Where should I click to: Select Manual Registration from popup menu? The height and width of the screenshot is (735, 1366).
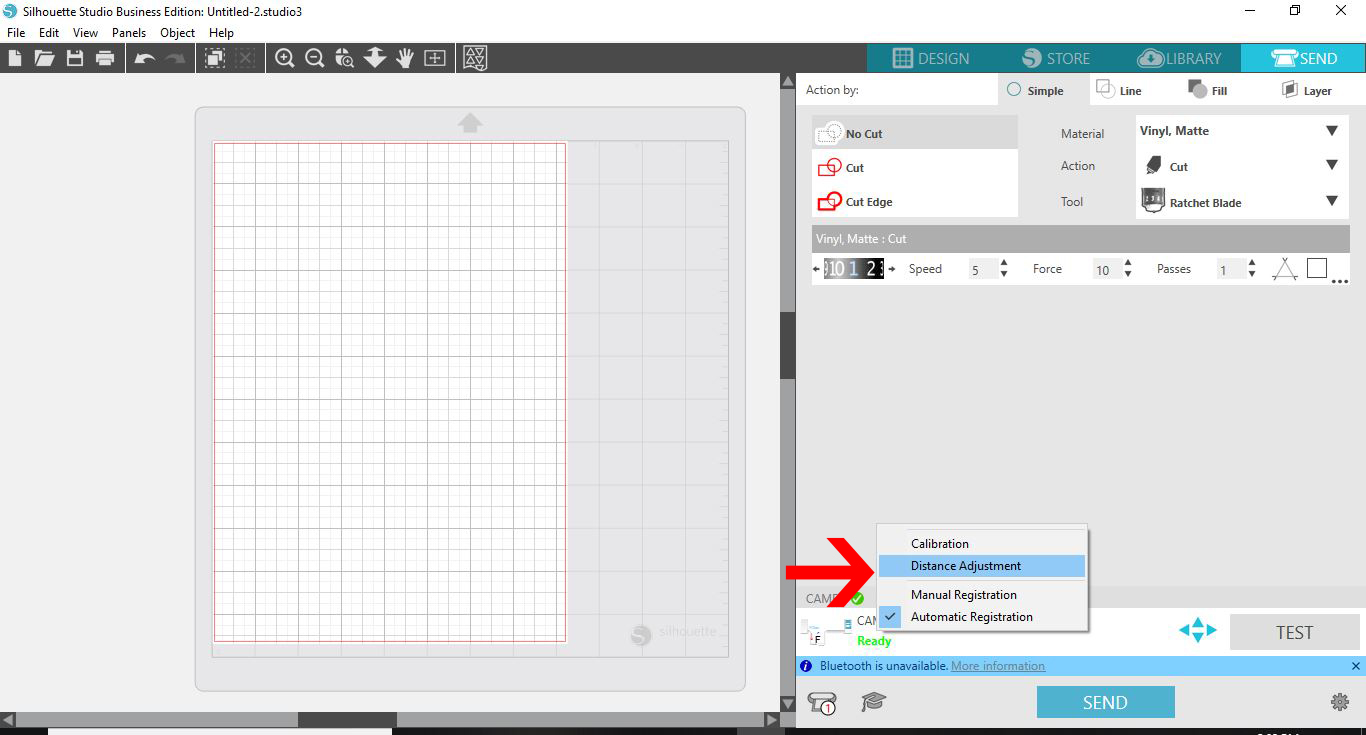click(982, 595)
